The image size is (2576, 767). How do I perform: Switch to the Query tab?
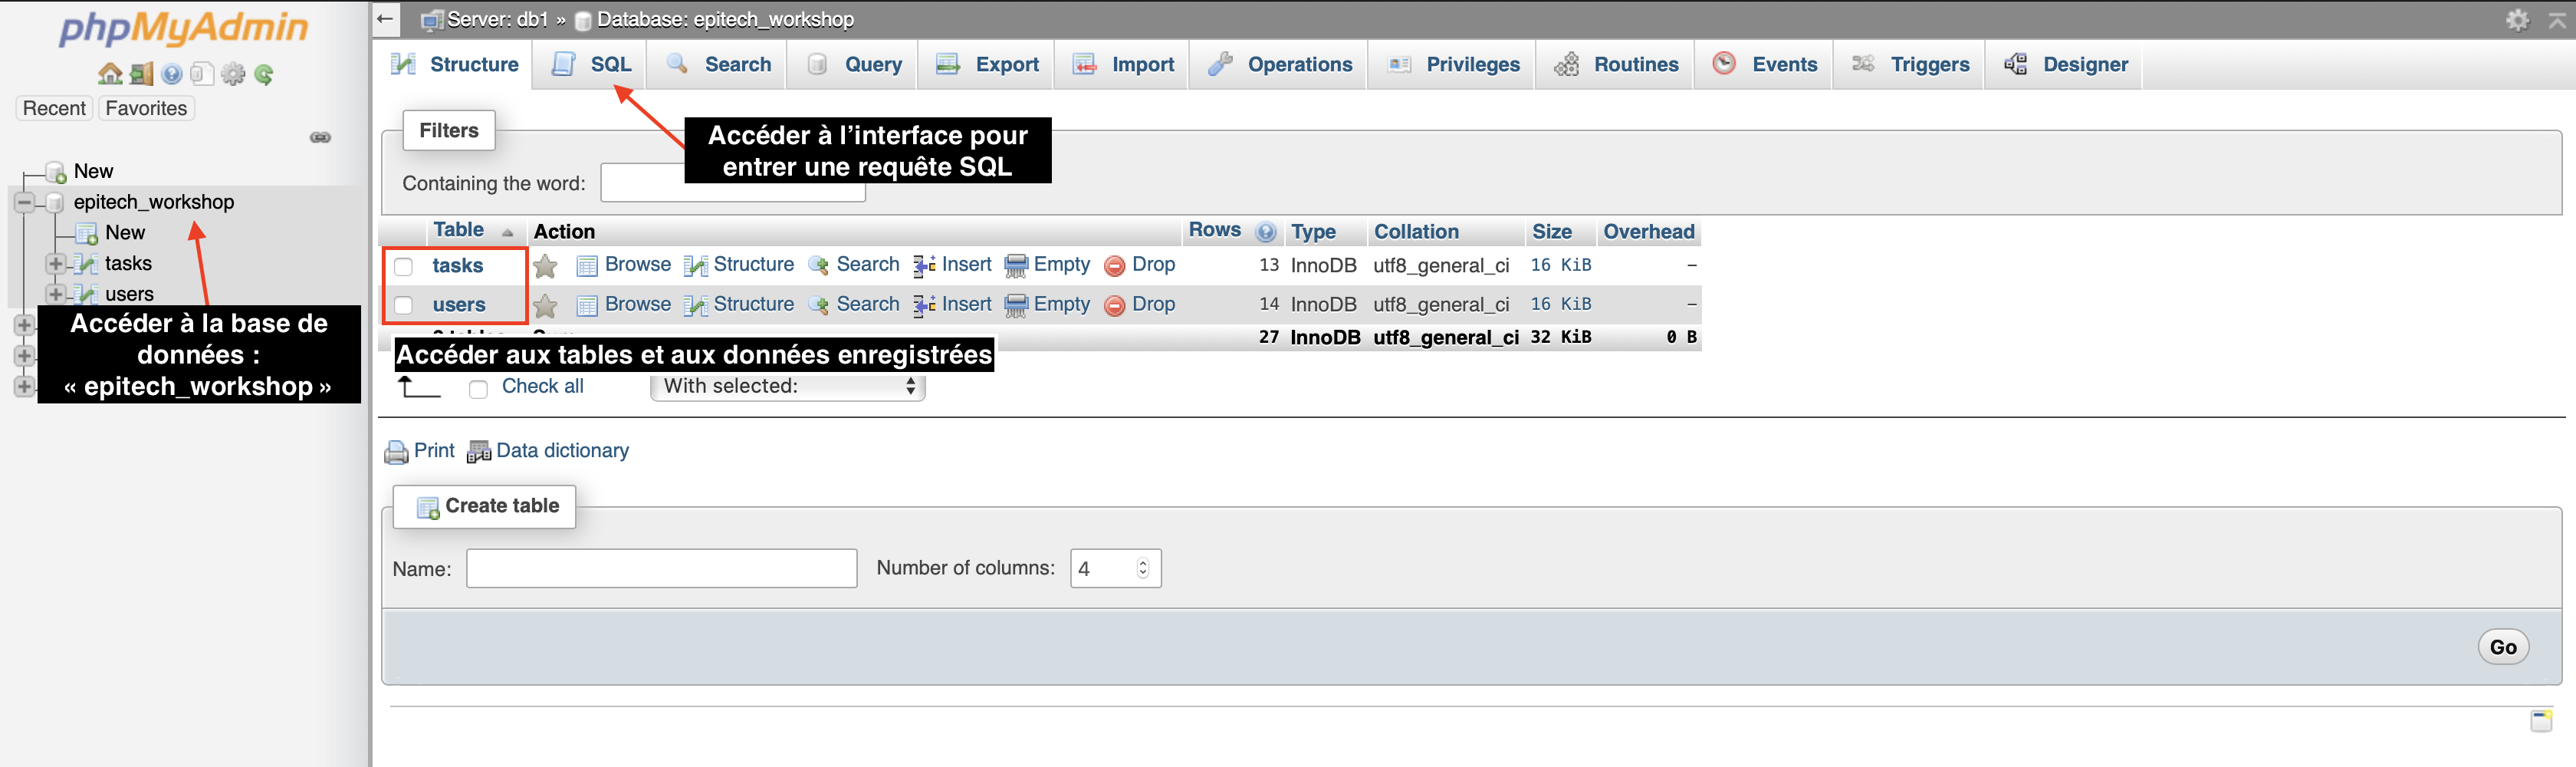(853, 64)
